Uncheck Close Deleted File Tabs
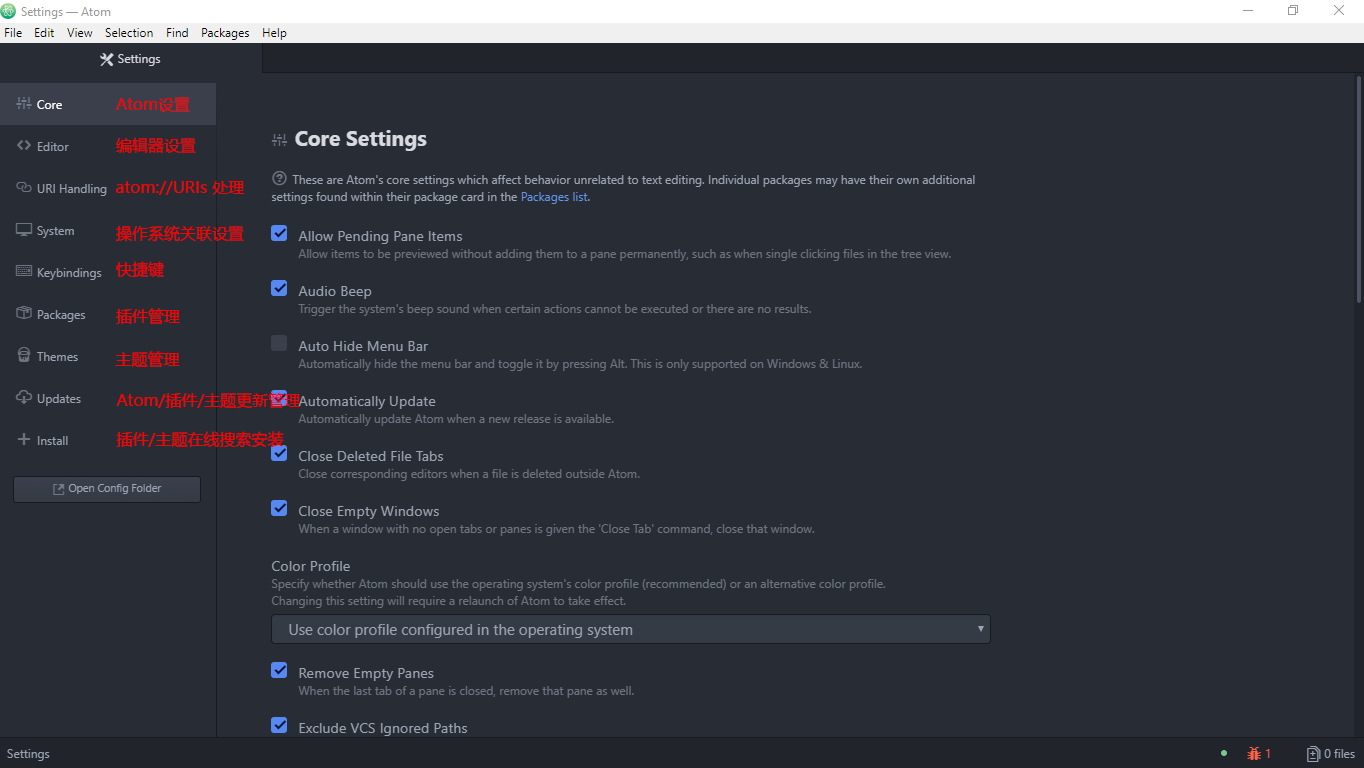Image resolution: width=1364 pixels, height=768 pixels. click(x=279, y=453)
